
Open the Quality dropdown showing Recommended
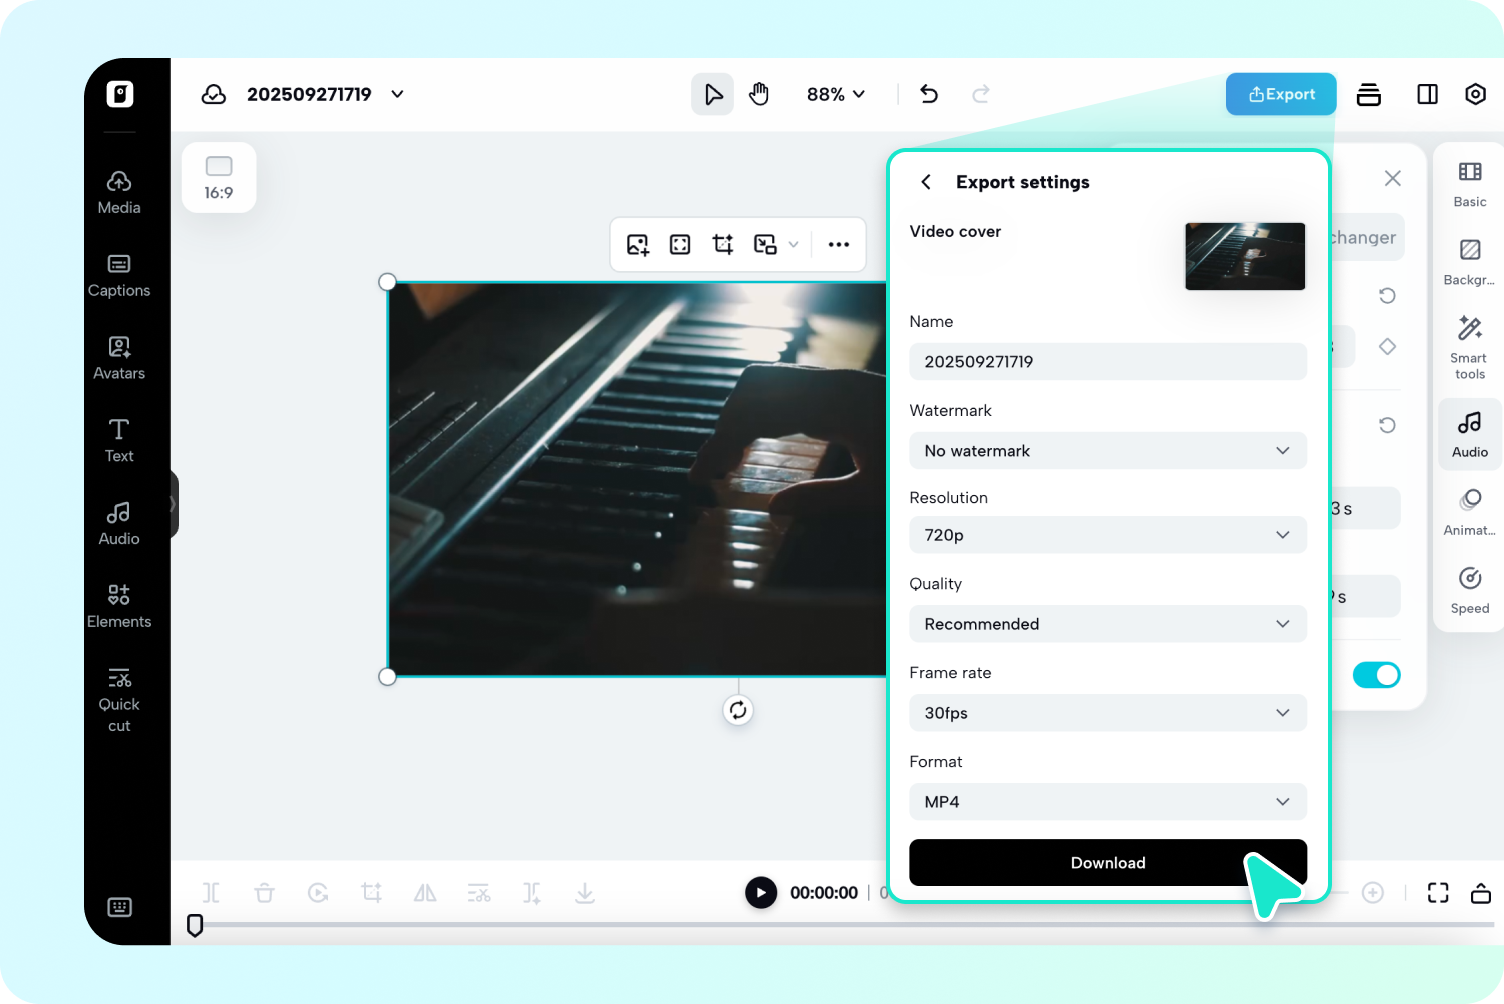pos(1108,624)
